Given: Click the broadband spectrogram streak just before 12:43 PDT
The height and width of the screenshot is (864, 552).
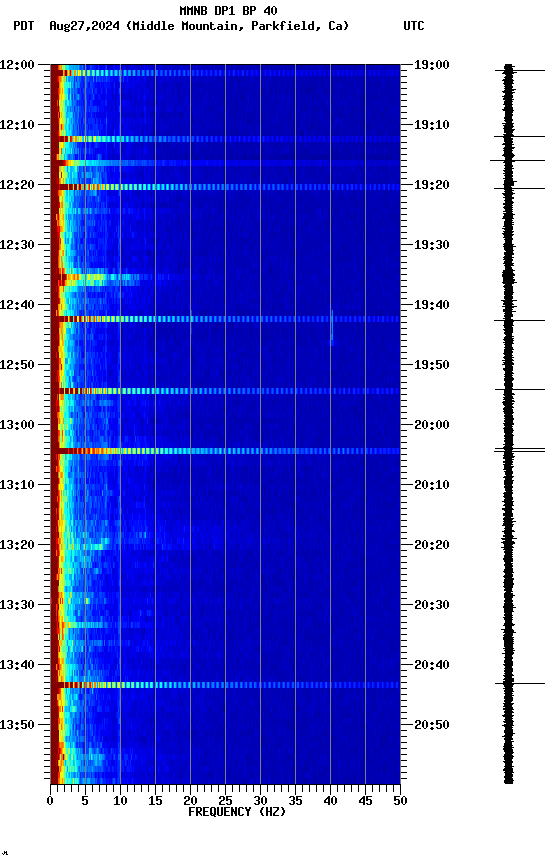Looking at the screenshot, I should [225, 319].
